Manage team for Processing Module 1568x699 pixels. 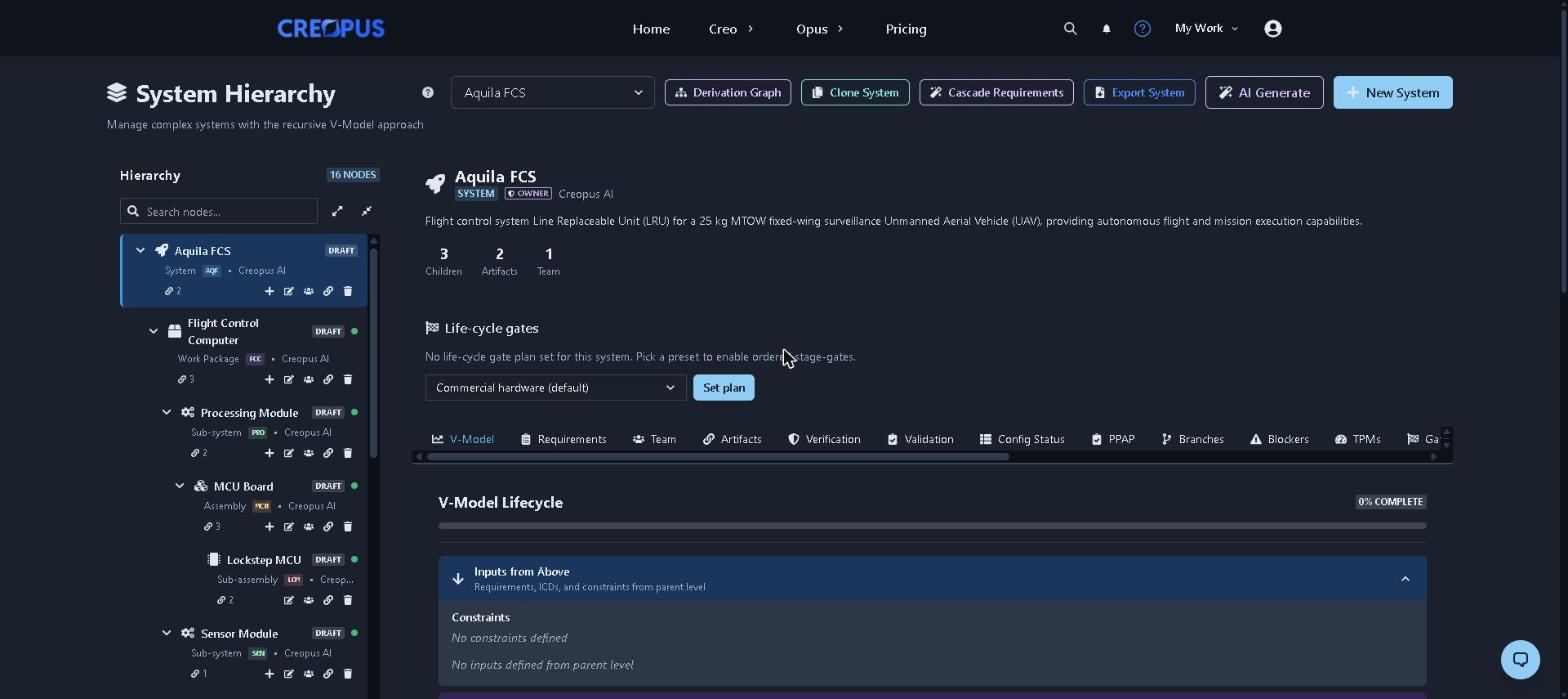(x=309, y=453)
